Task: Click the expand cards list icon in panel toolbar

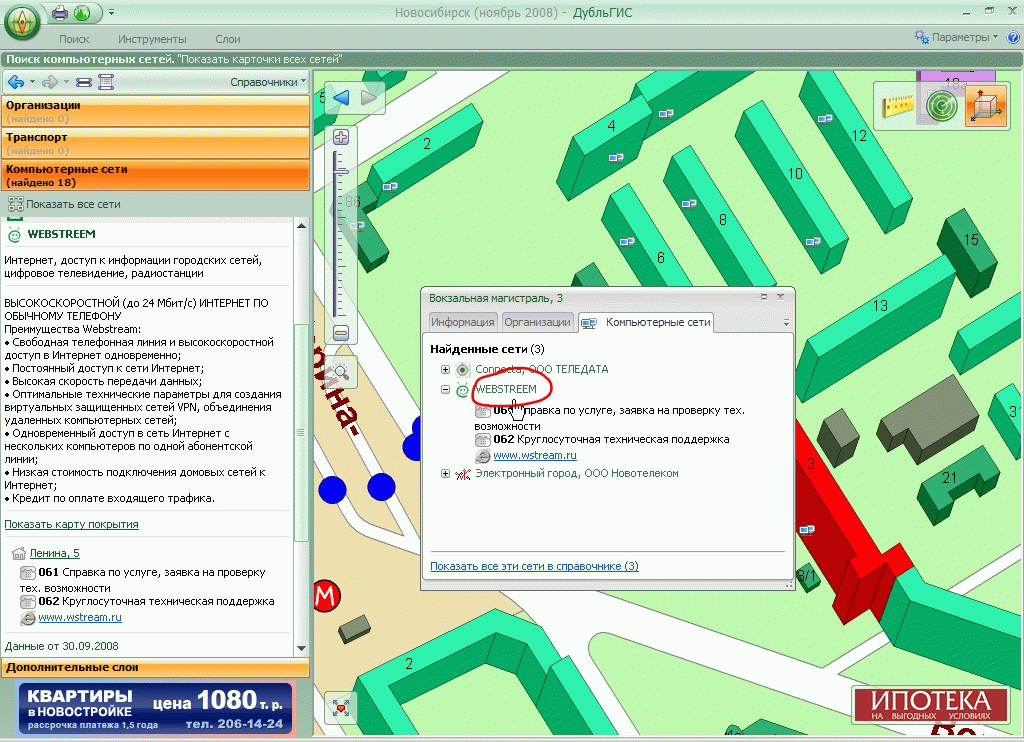Action: pyautogui.click(x=106, y=82)
